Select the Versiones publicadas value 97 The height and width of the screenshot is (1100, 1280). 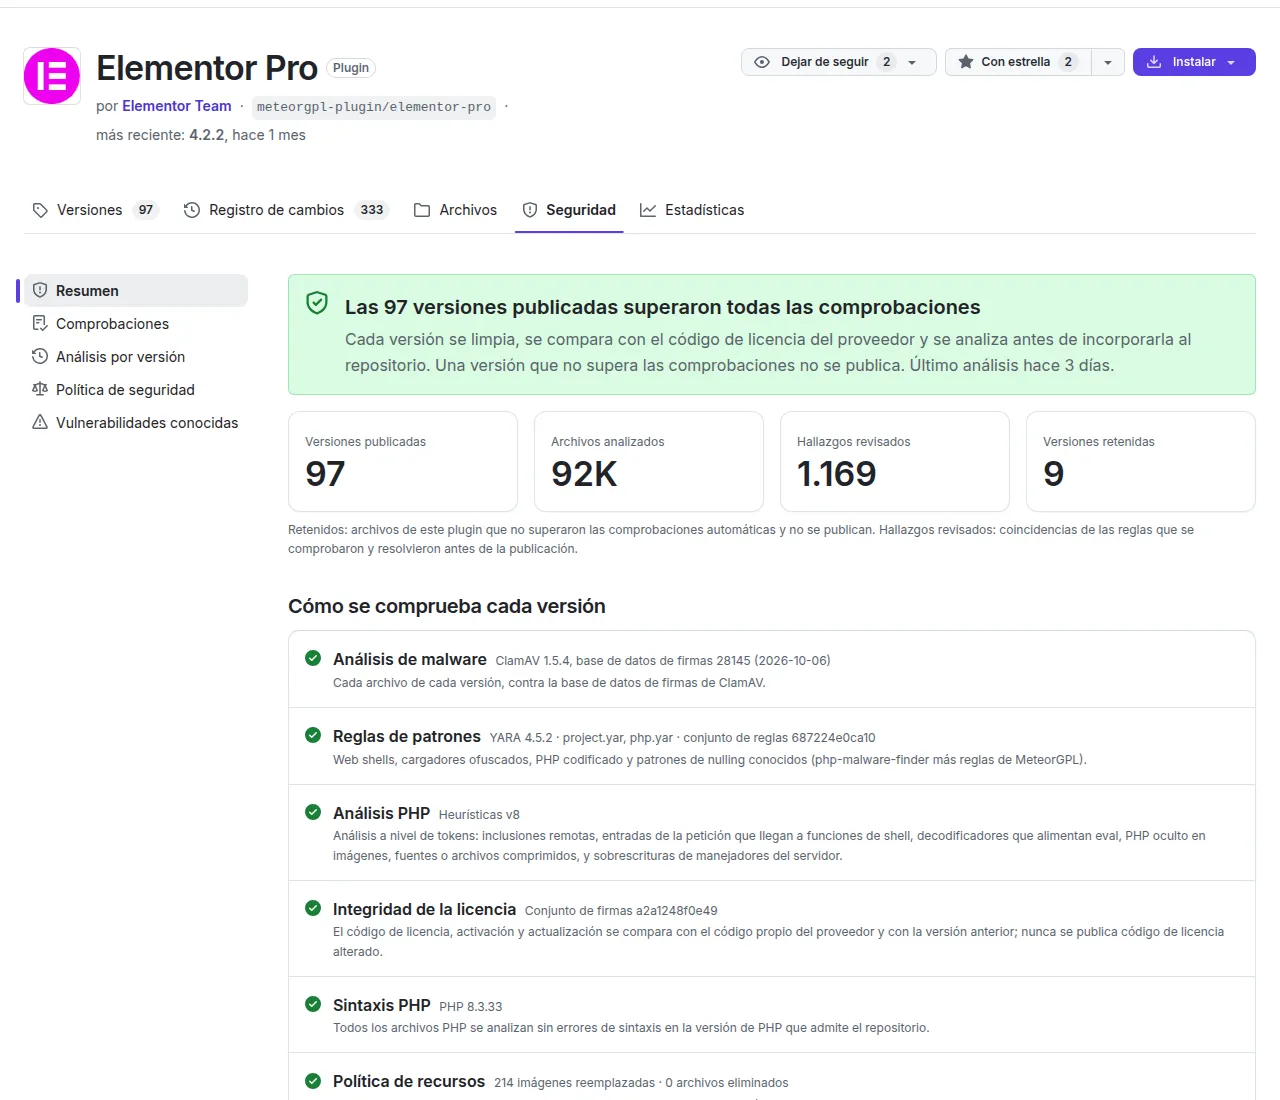tap(325, 473)
